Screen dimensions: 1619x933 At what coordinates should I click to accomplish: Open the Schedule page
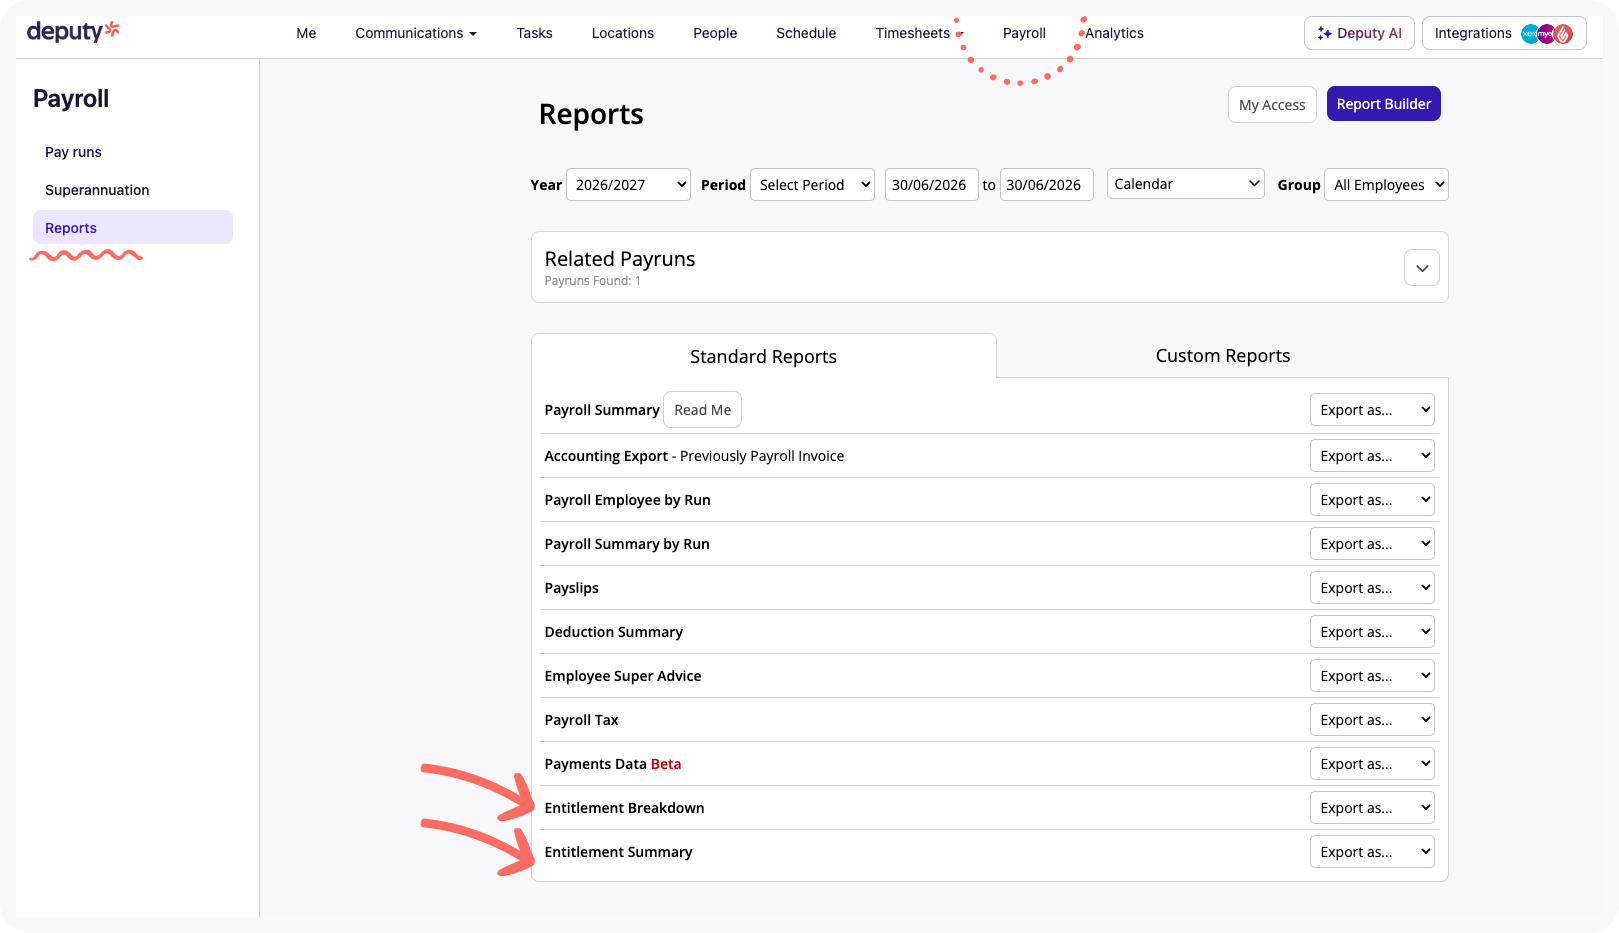tap(806, 33)
